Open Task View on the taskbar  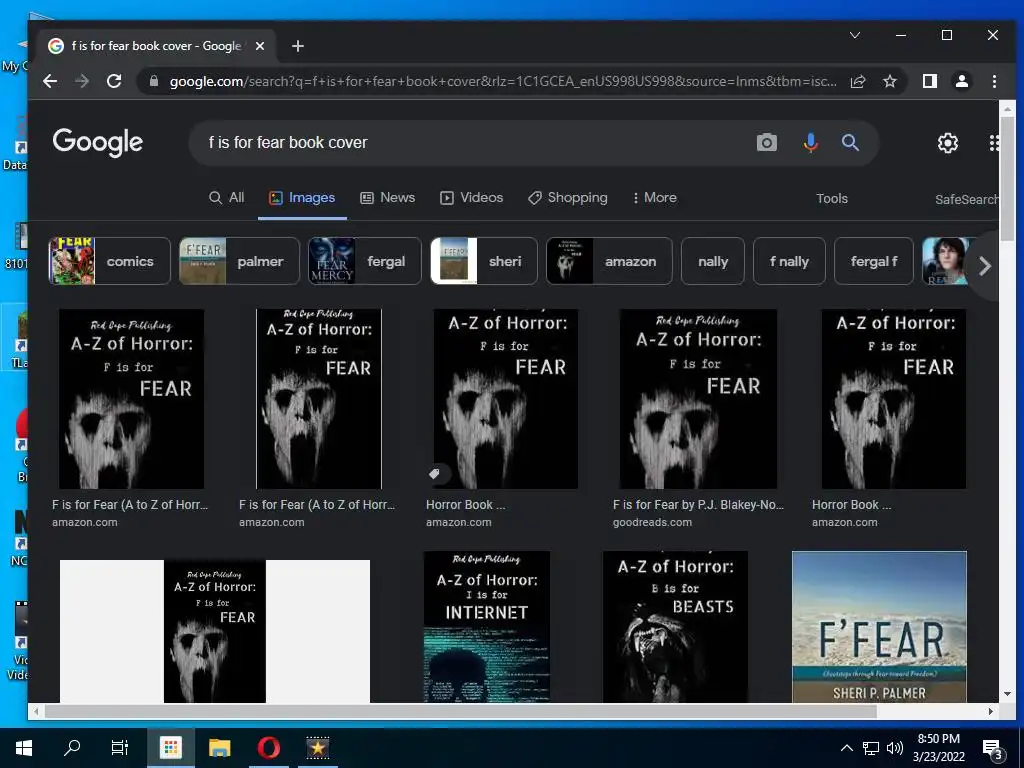(x=120, y=748)
